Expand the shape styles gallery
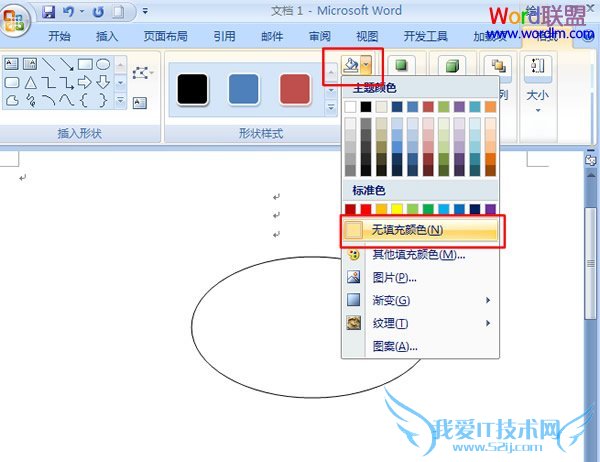Viewport: 600px width, 462px height. [331, 108]
